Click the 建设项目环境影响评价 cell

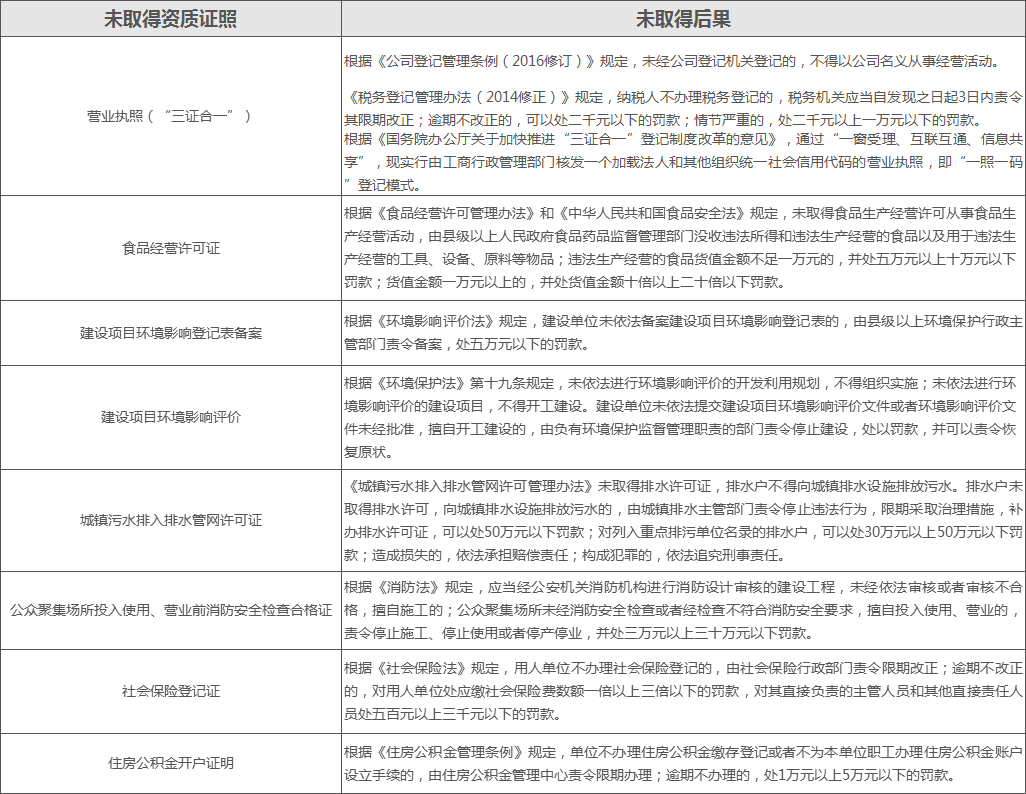[171, 417]
